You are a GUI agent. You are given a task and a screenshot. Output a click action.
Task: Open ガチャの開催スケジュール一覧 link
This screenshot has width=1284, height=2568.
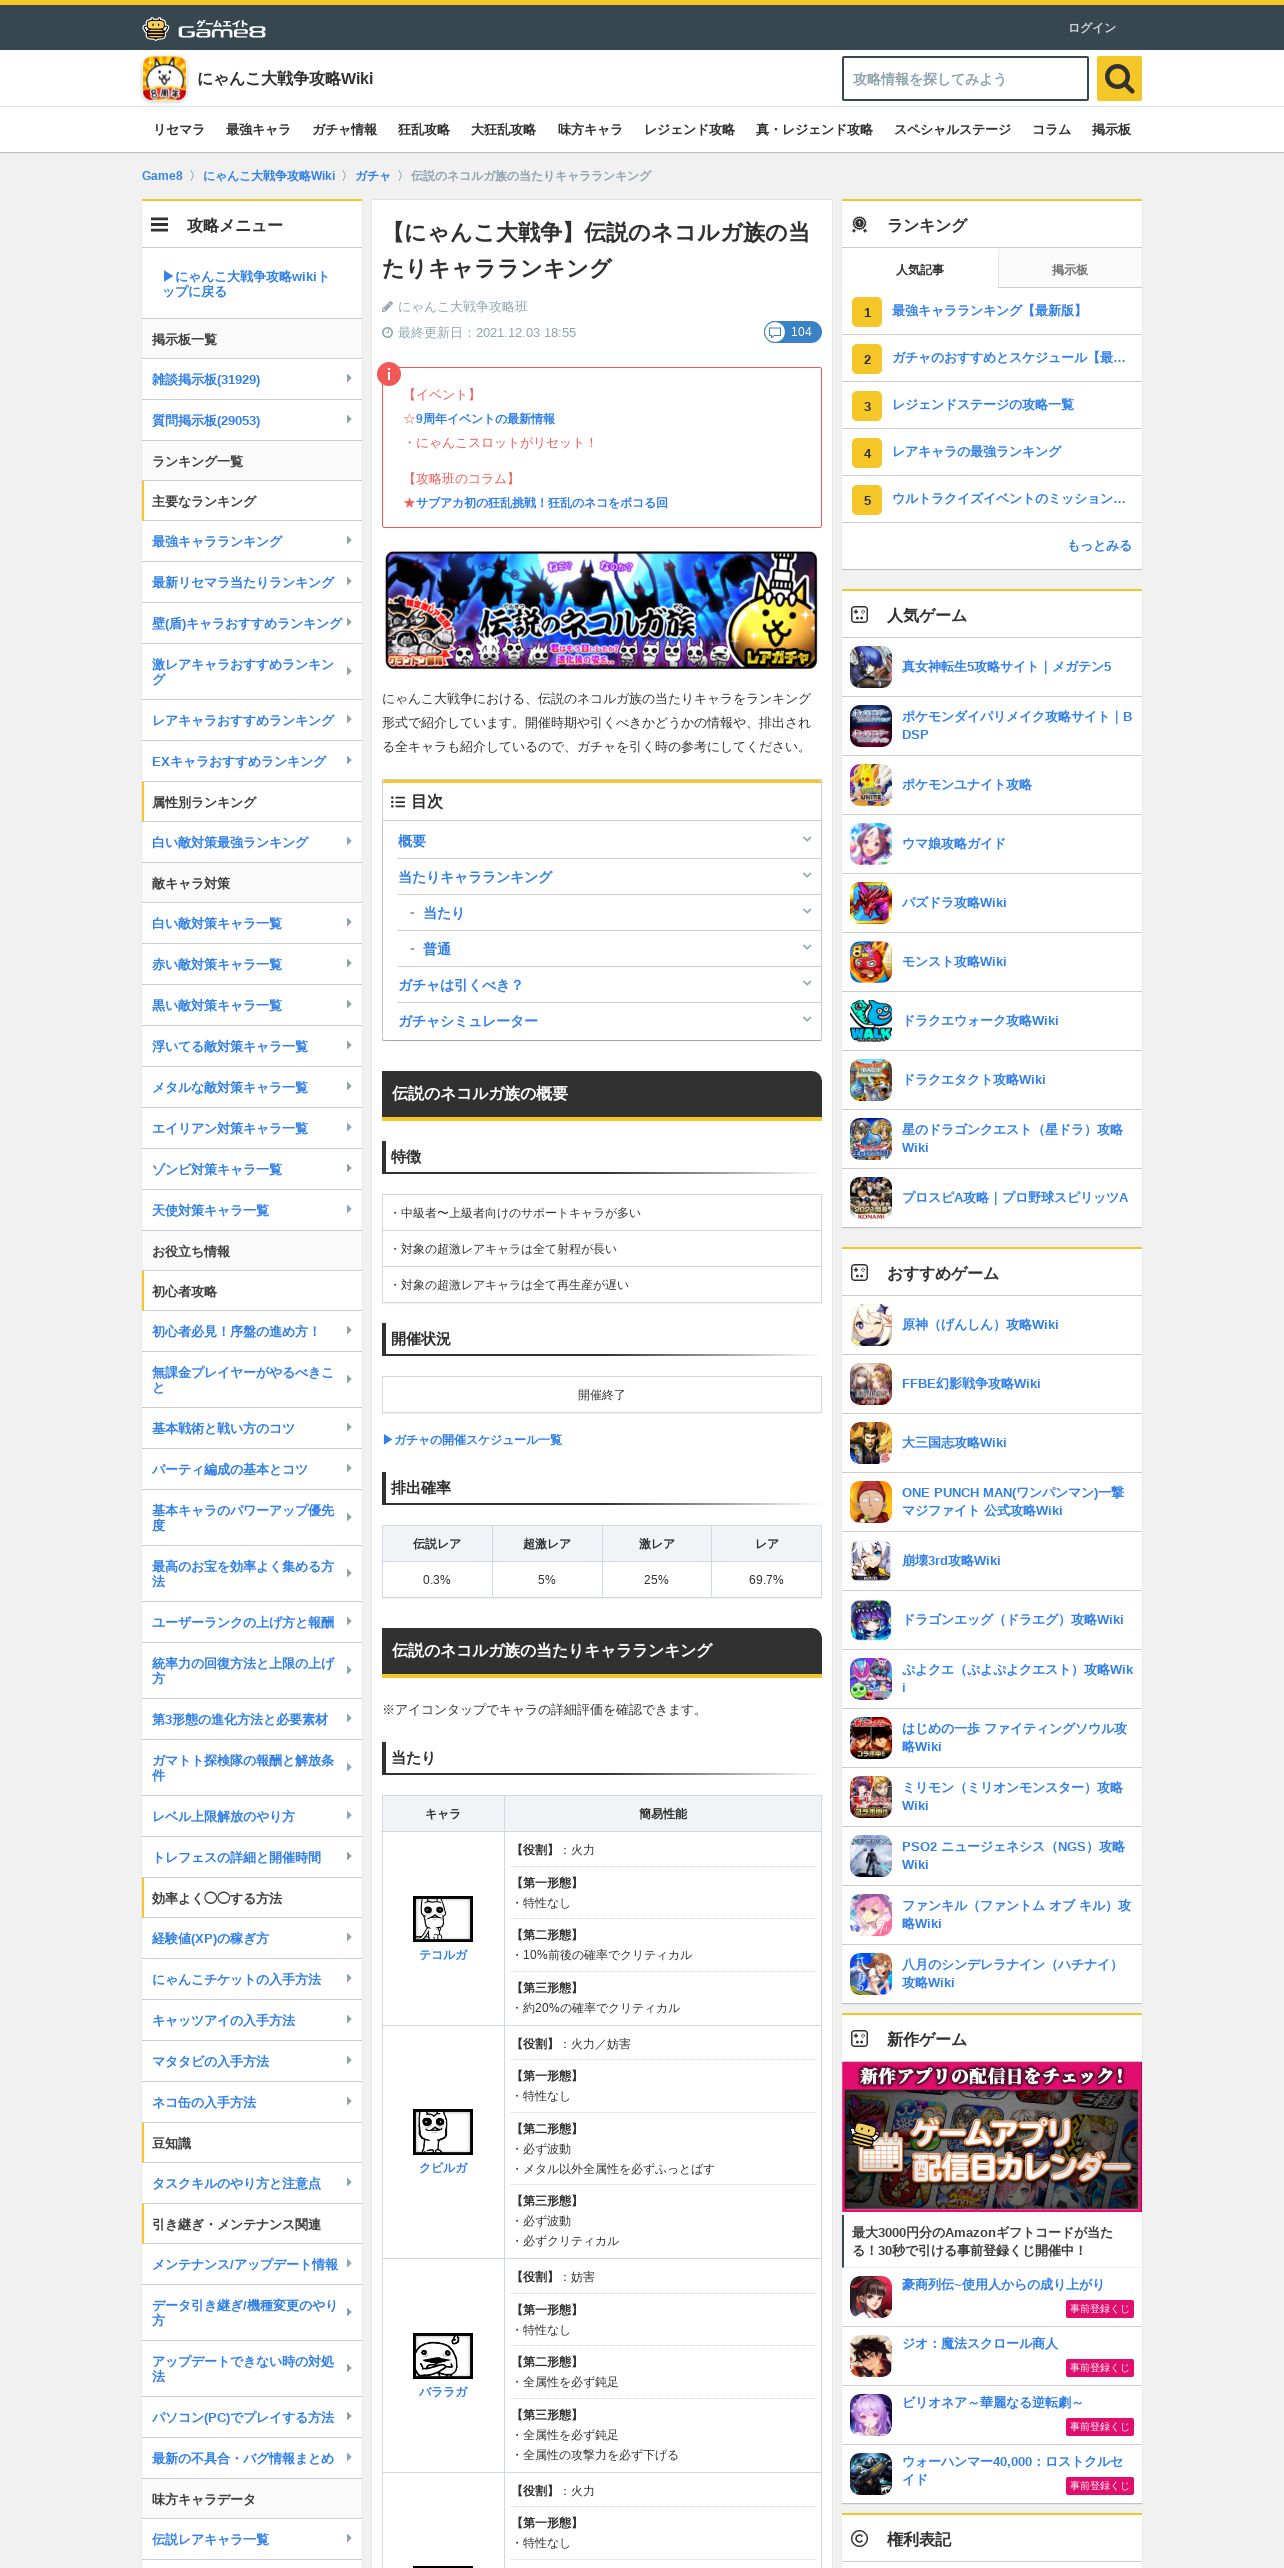472,1440
